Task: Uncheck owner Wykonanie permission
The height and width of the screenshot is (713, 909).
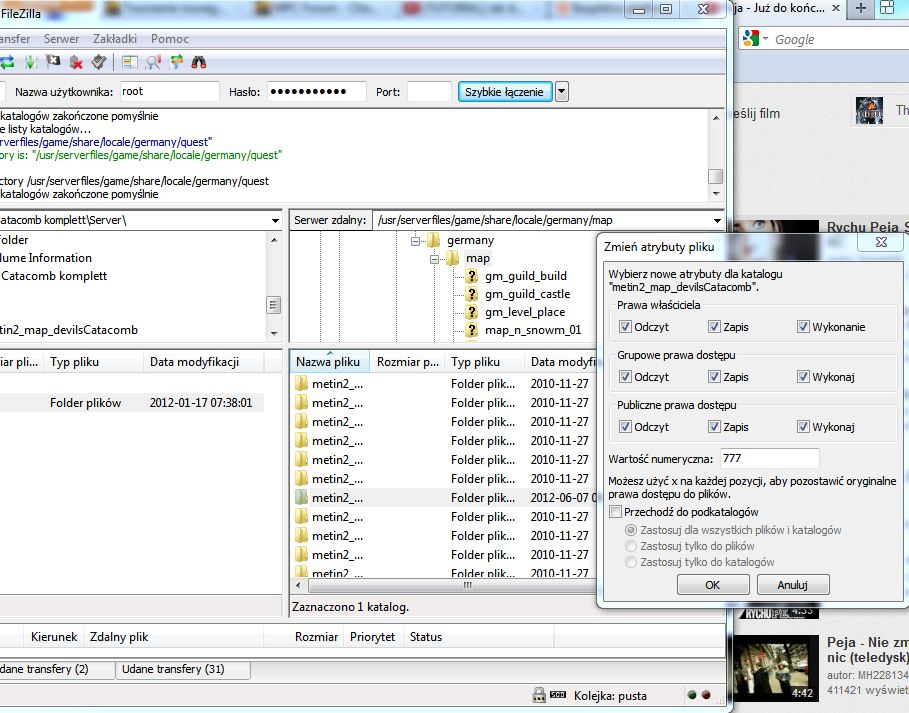Action: [803, 326]
